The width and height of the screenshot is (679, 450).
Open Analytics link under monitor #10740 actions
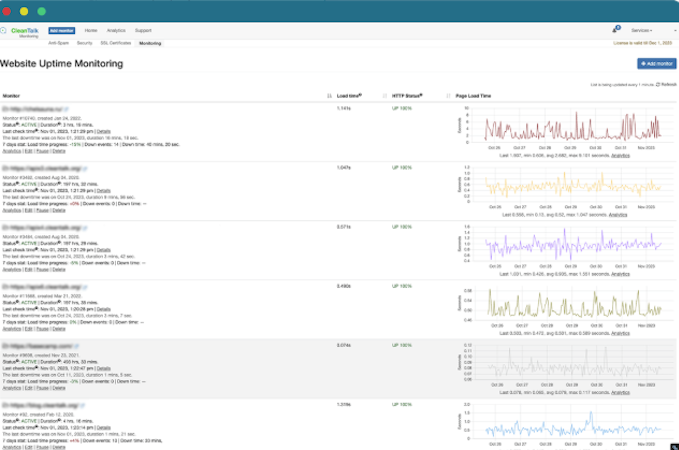[12, 151]
